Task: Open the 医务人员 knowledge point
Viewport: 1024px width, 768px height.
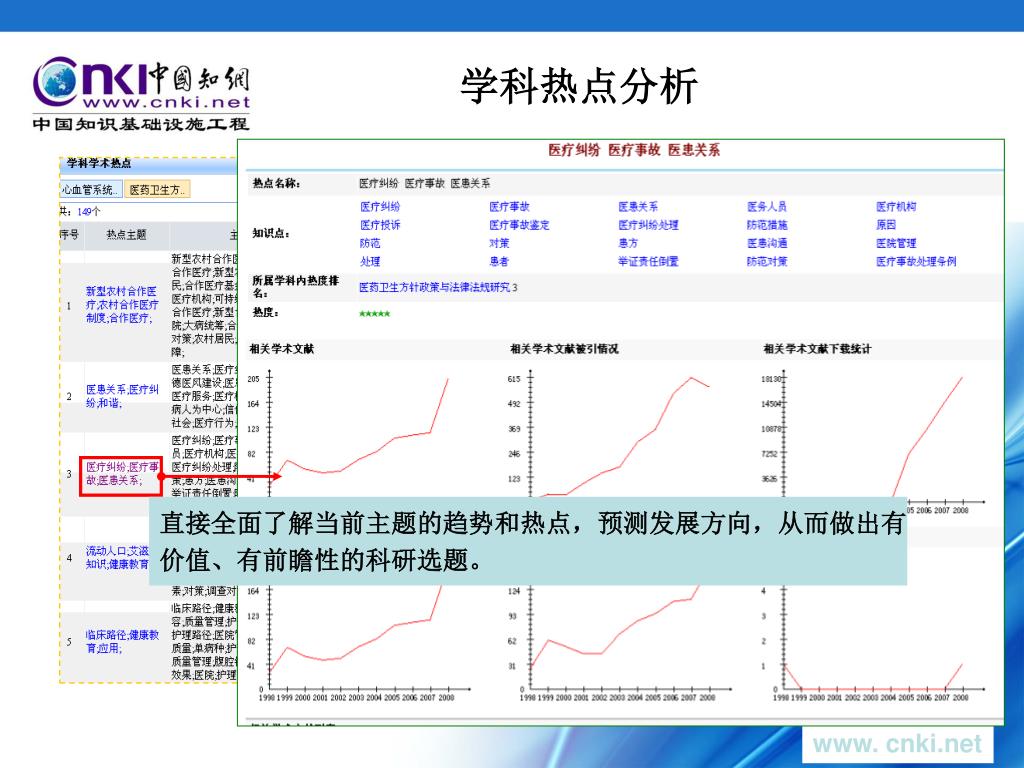Action: point(767,206)
